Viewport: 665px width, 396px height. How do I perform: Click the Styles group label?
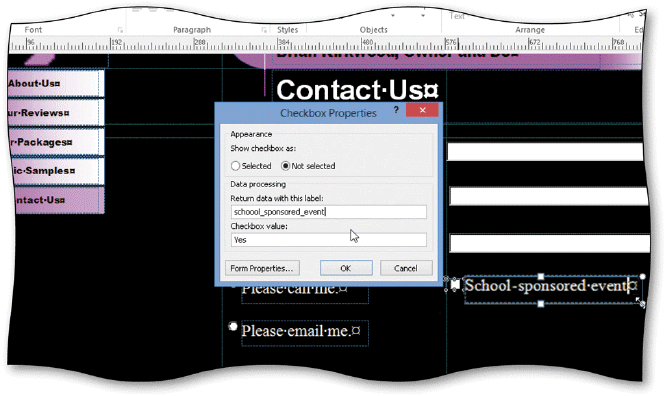point(288,30)
